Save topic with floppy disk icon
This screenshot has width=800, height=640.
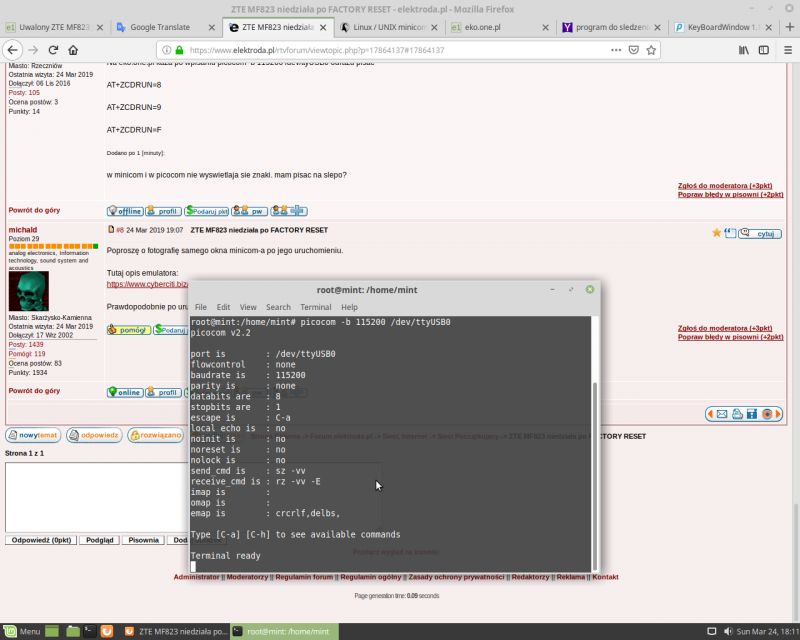(752, 414)
